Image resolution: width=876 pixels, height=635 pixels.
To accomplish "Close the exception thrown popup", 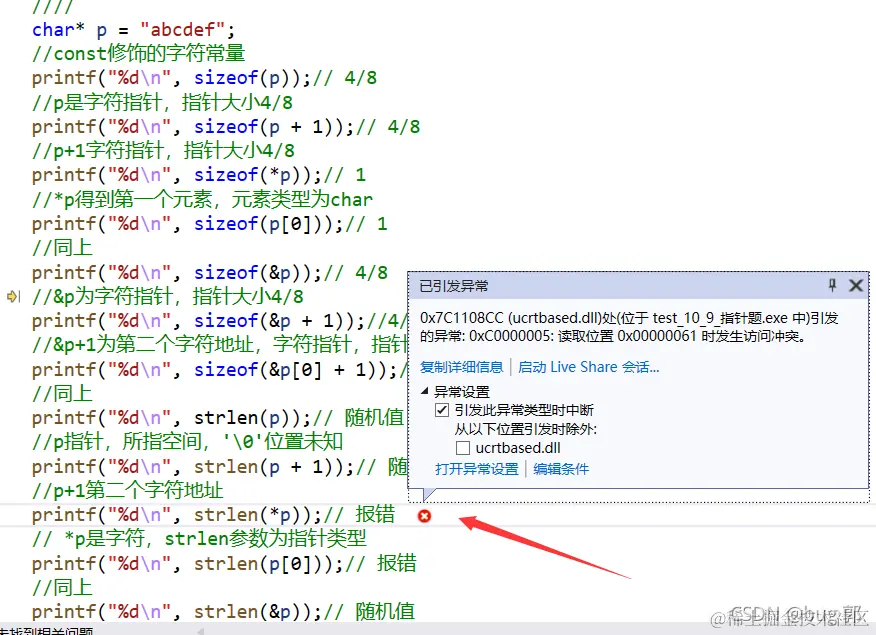I will (x=856, y=285).
